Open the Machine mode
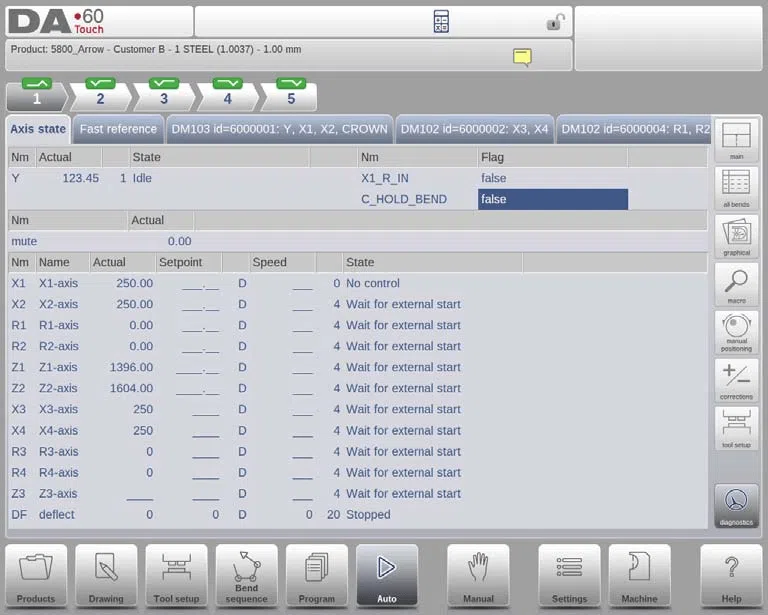This screenshot has height=615, width=768. [639, 576]
